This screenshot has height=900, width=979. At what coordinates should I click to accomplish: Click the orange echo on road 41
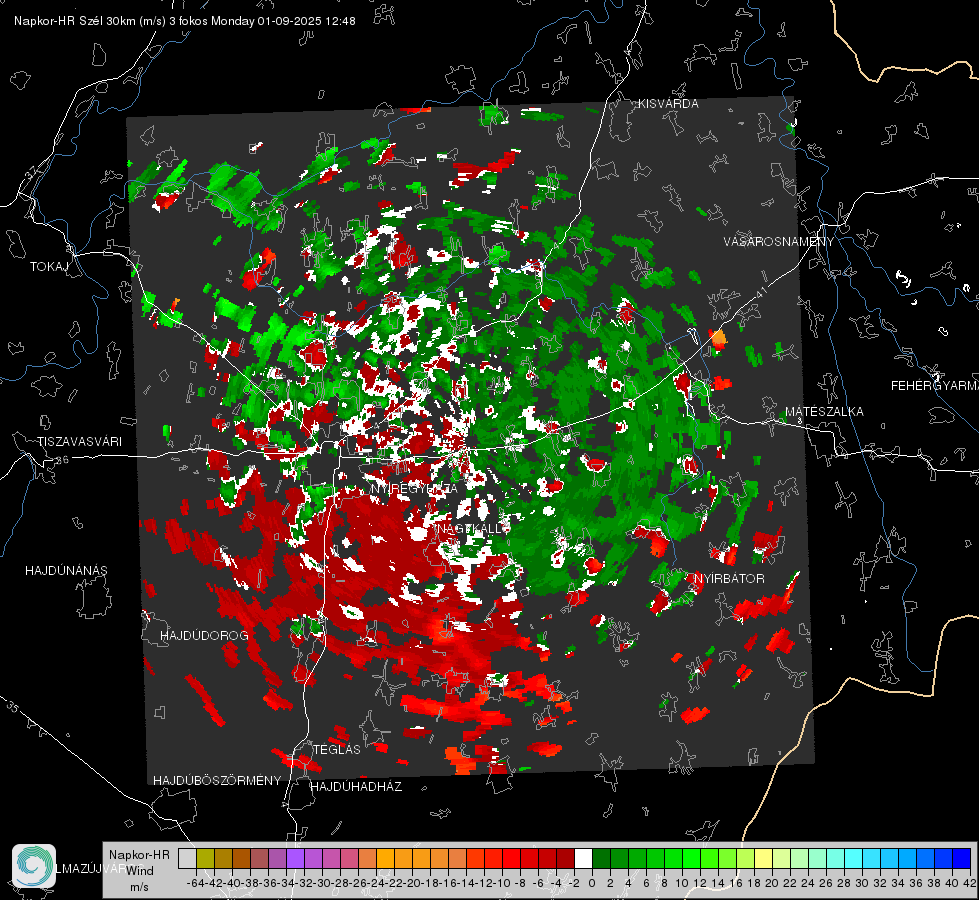[719, 339]
